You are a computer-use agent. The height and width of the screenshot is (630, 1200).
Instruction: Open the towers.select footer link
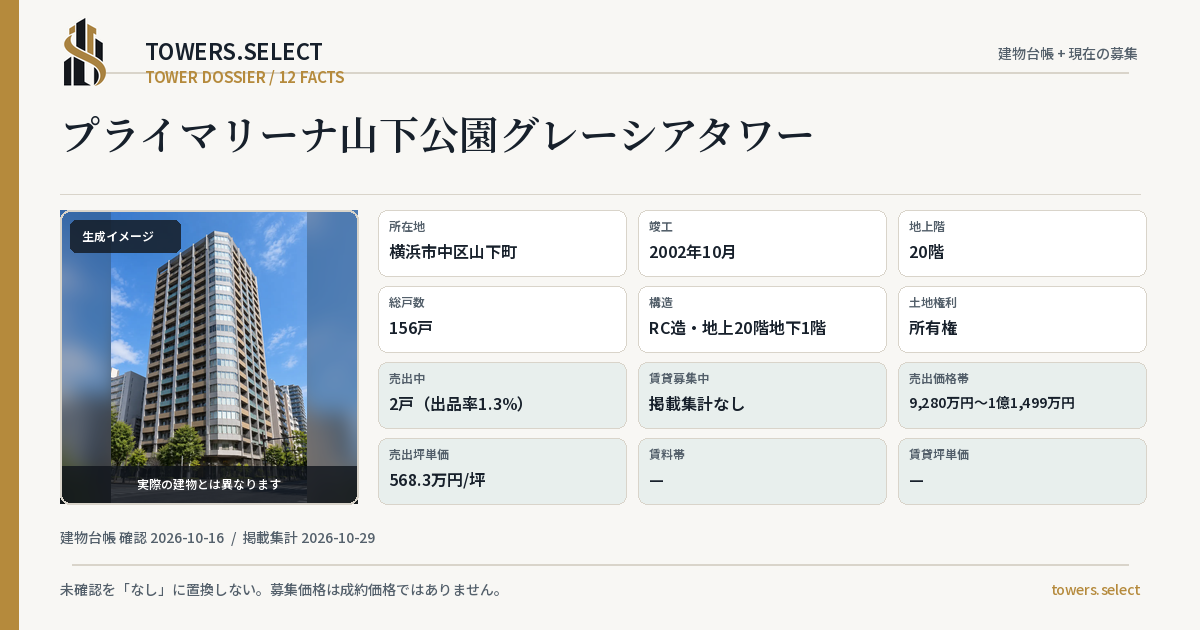point(1095,590)
